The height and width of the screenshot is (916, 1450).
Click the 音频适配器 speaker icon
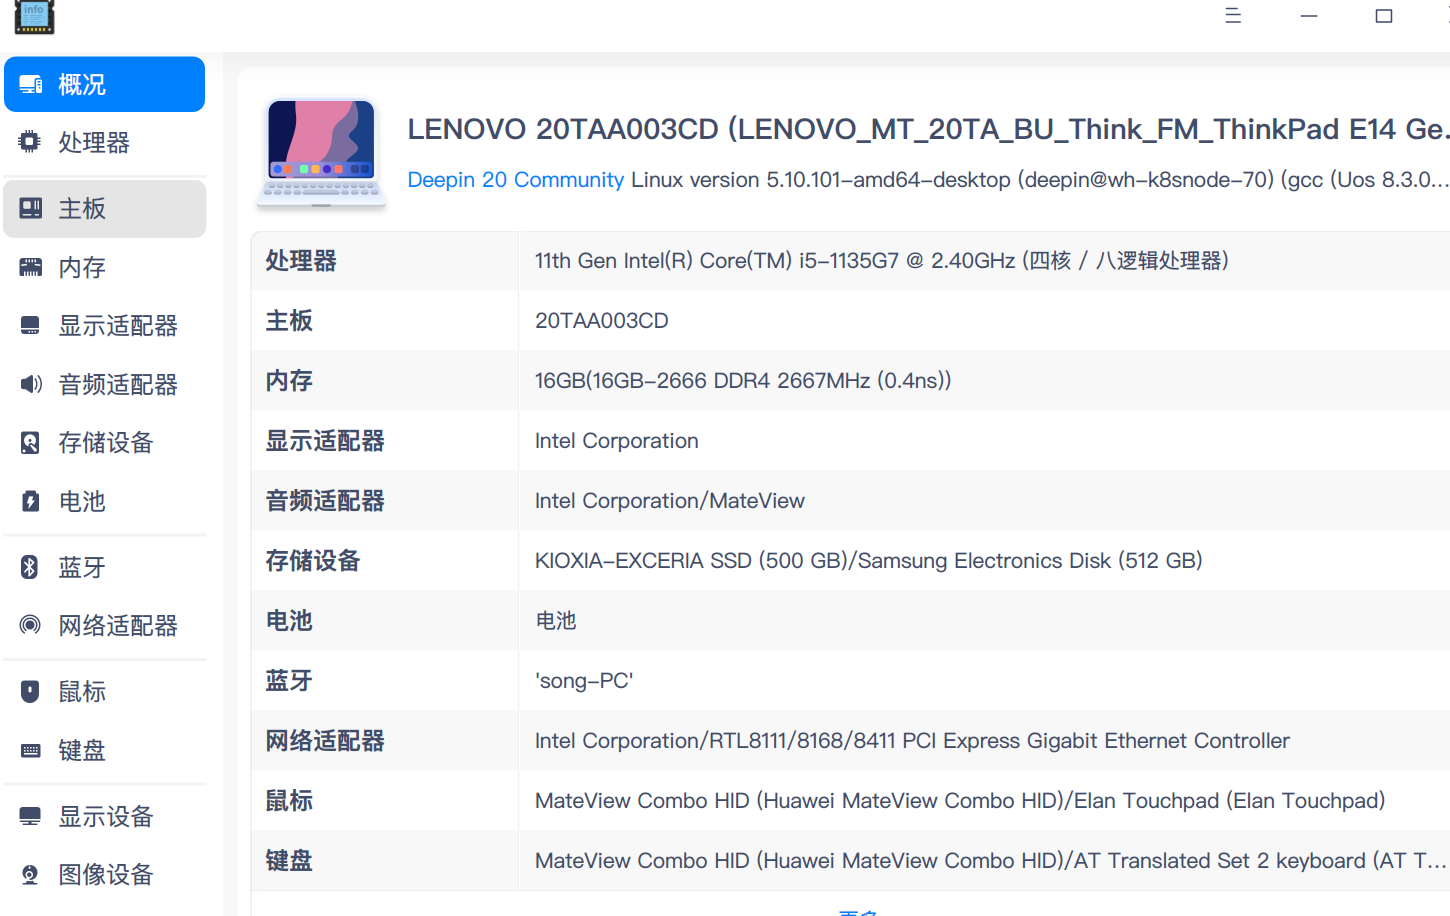pos(31,384)
